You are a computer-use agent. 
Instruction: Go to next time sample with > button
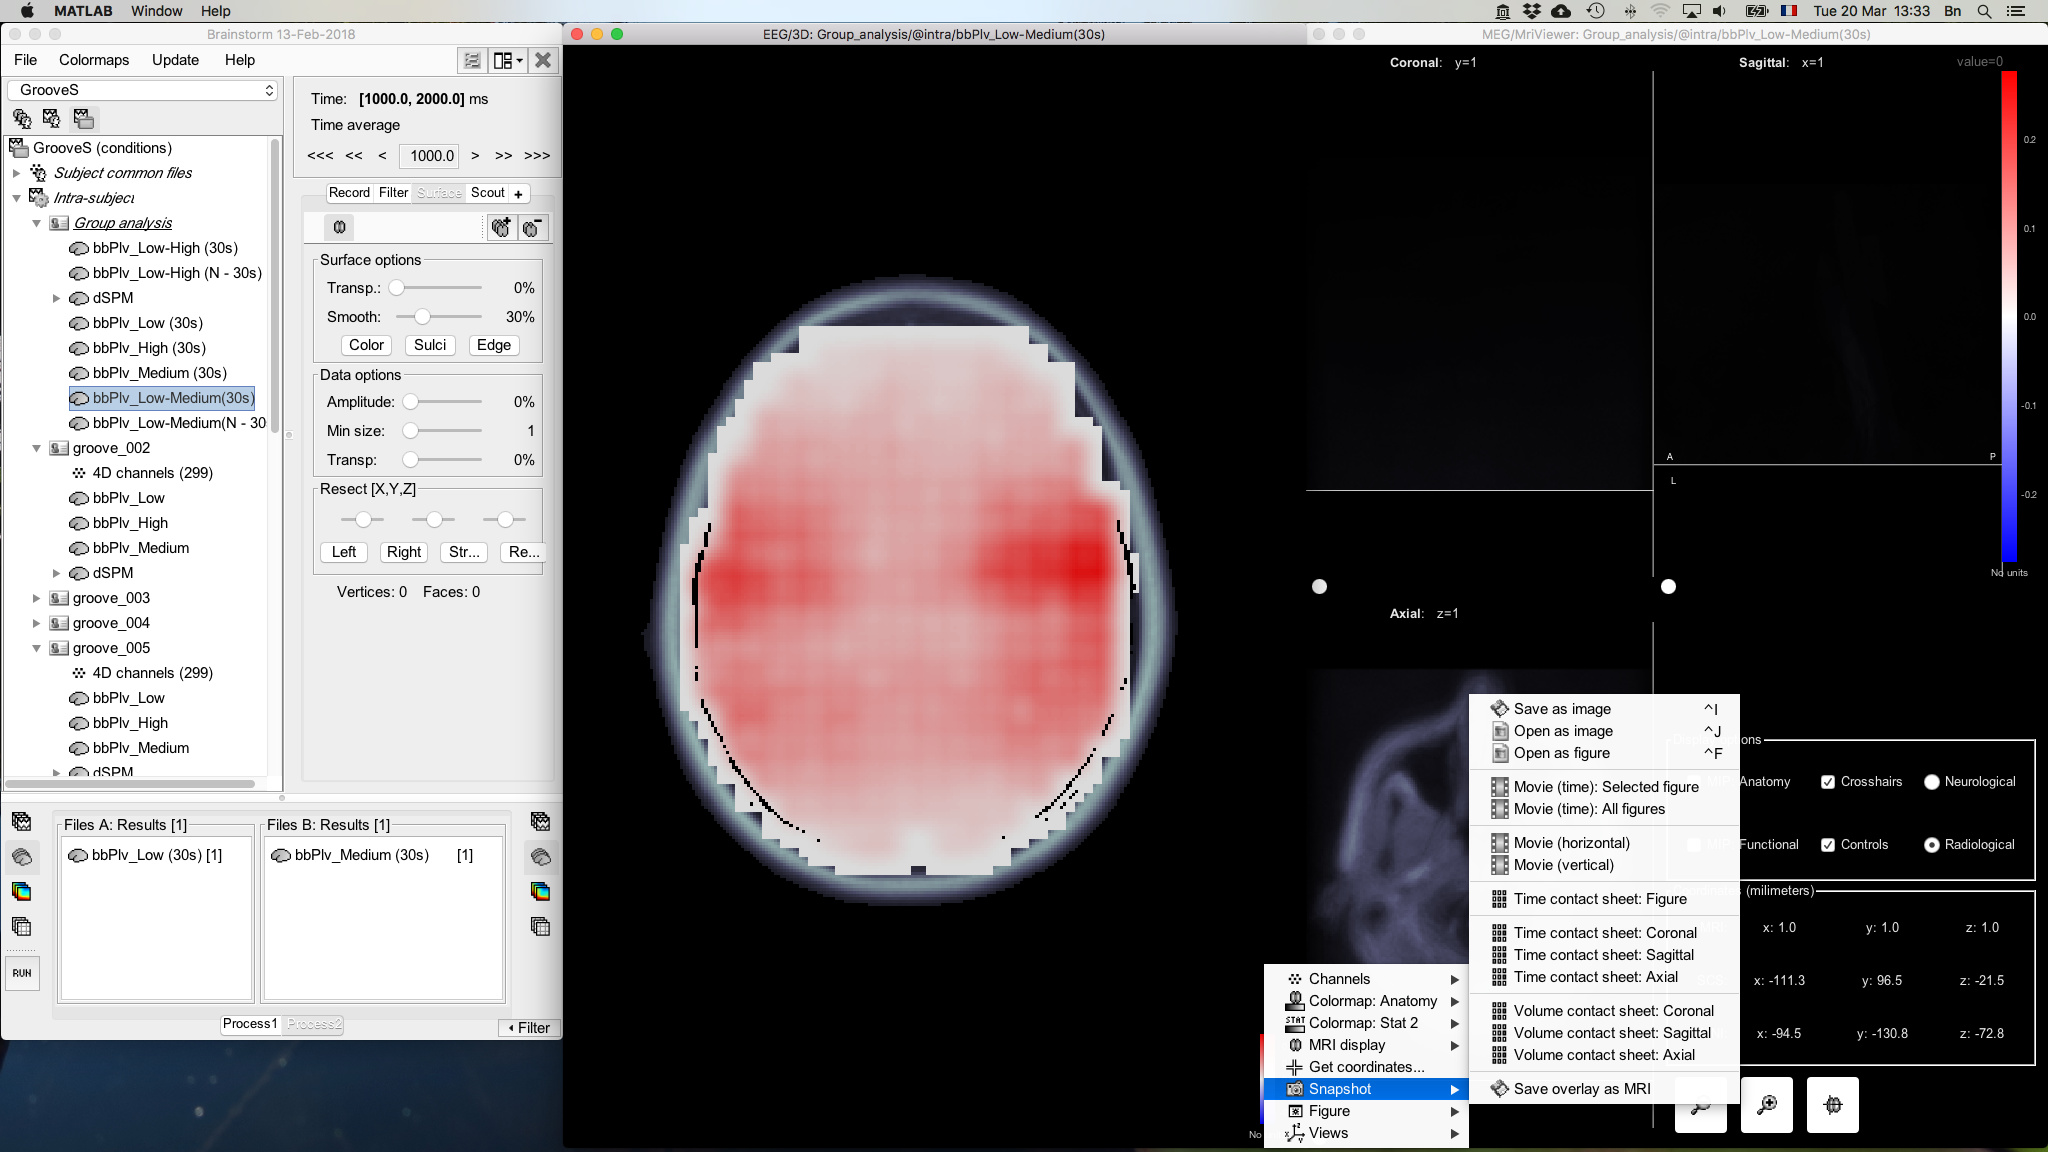475,155
